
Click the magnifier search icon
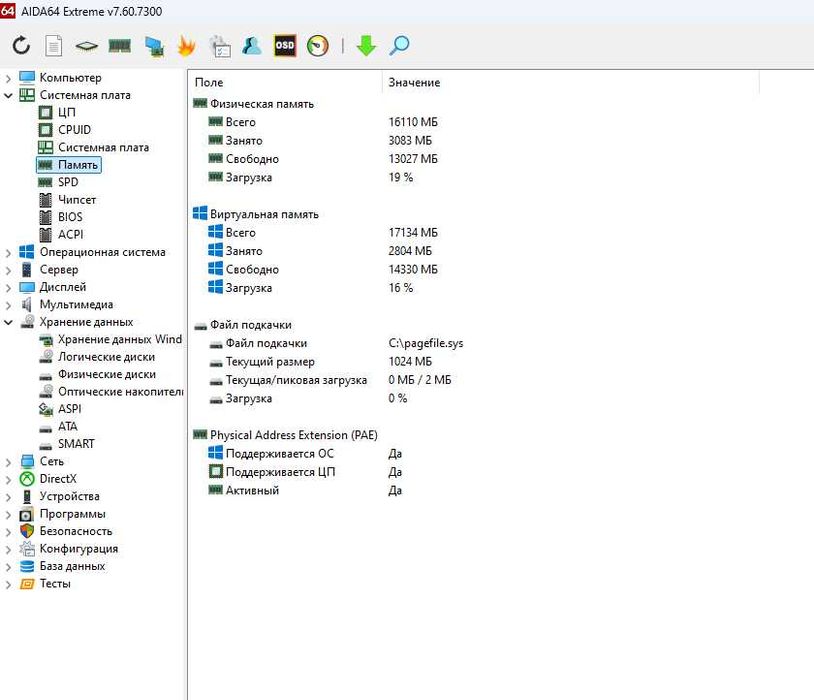[399, 46]
